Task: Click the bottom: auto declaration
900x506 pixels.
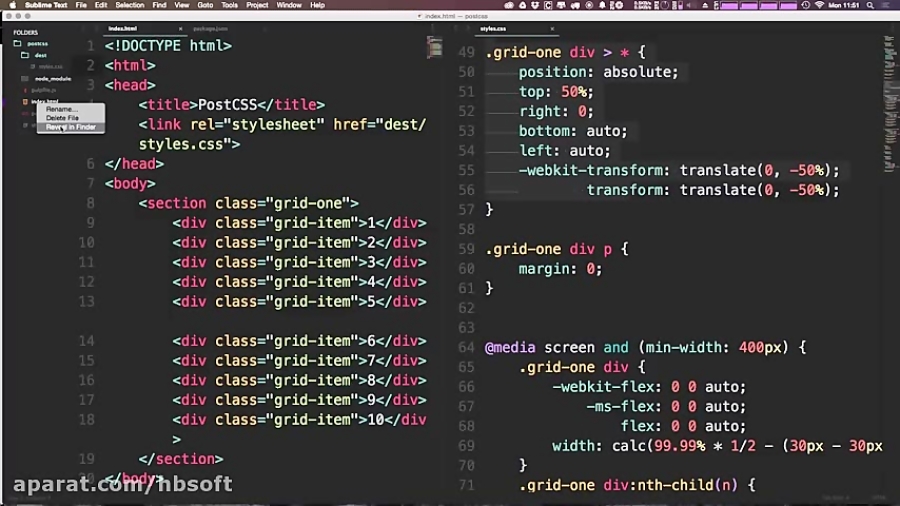Action: click(x=573, y=131)
